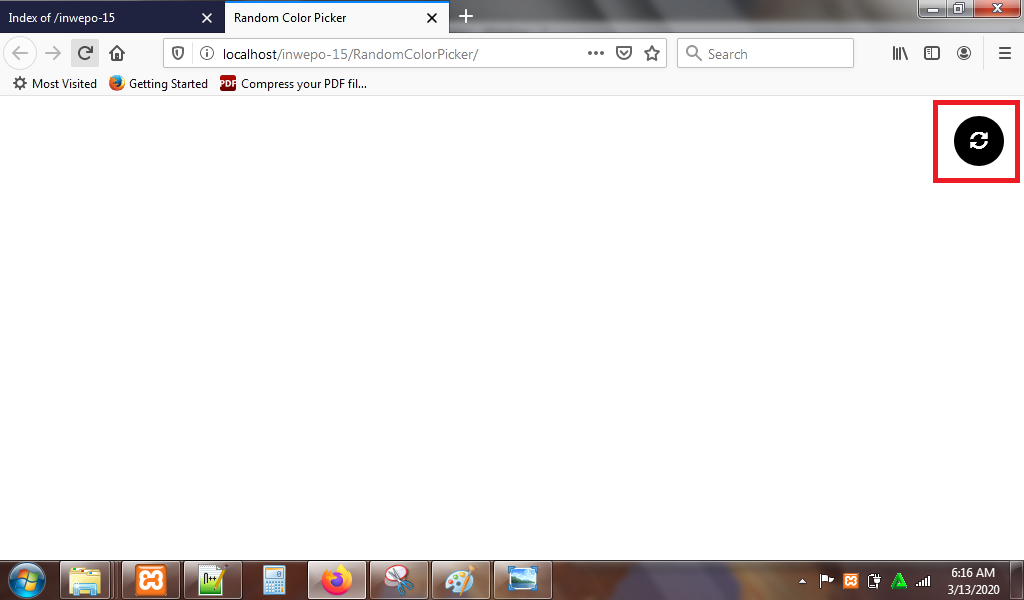Open Paint from taskbar
Screen dimensions: 1024x600
(x=460, y=580)
